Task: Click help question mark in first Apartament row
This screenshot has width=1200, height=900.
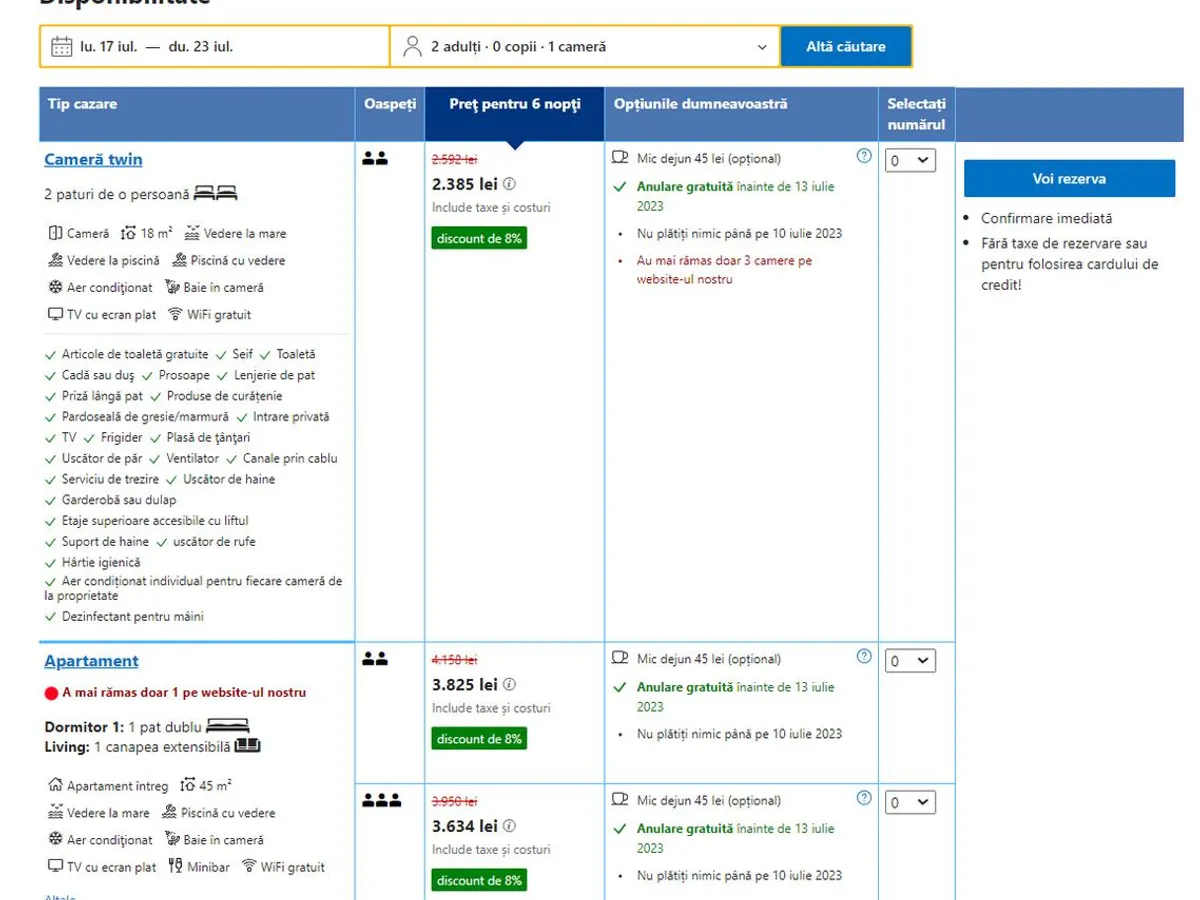Action: coord(864,657)
